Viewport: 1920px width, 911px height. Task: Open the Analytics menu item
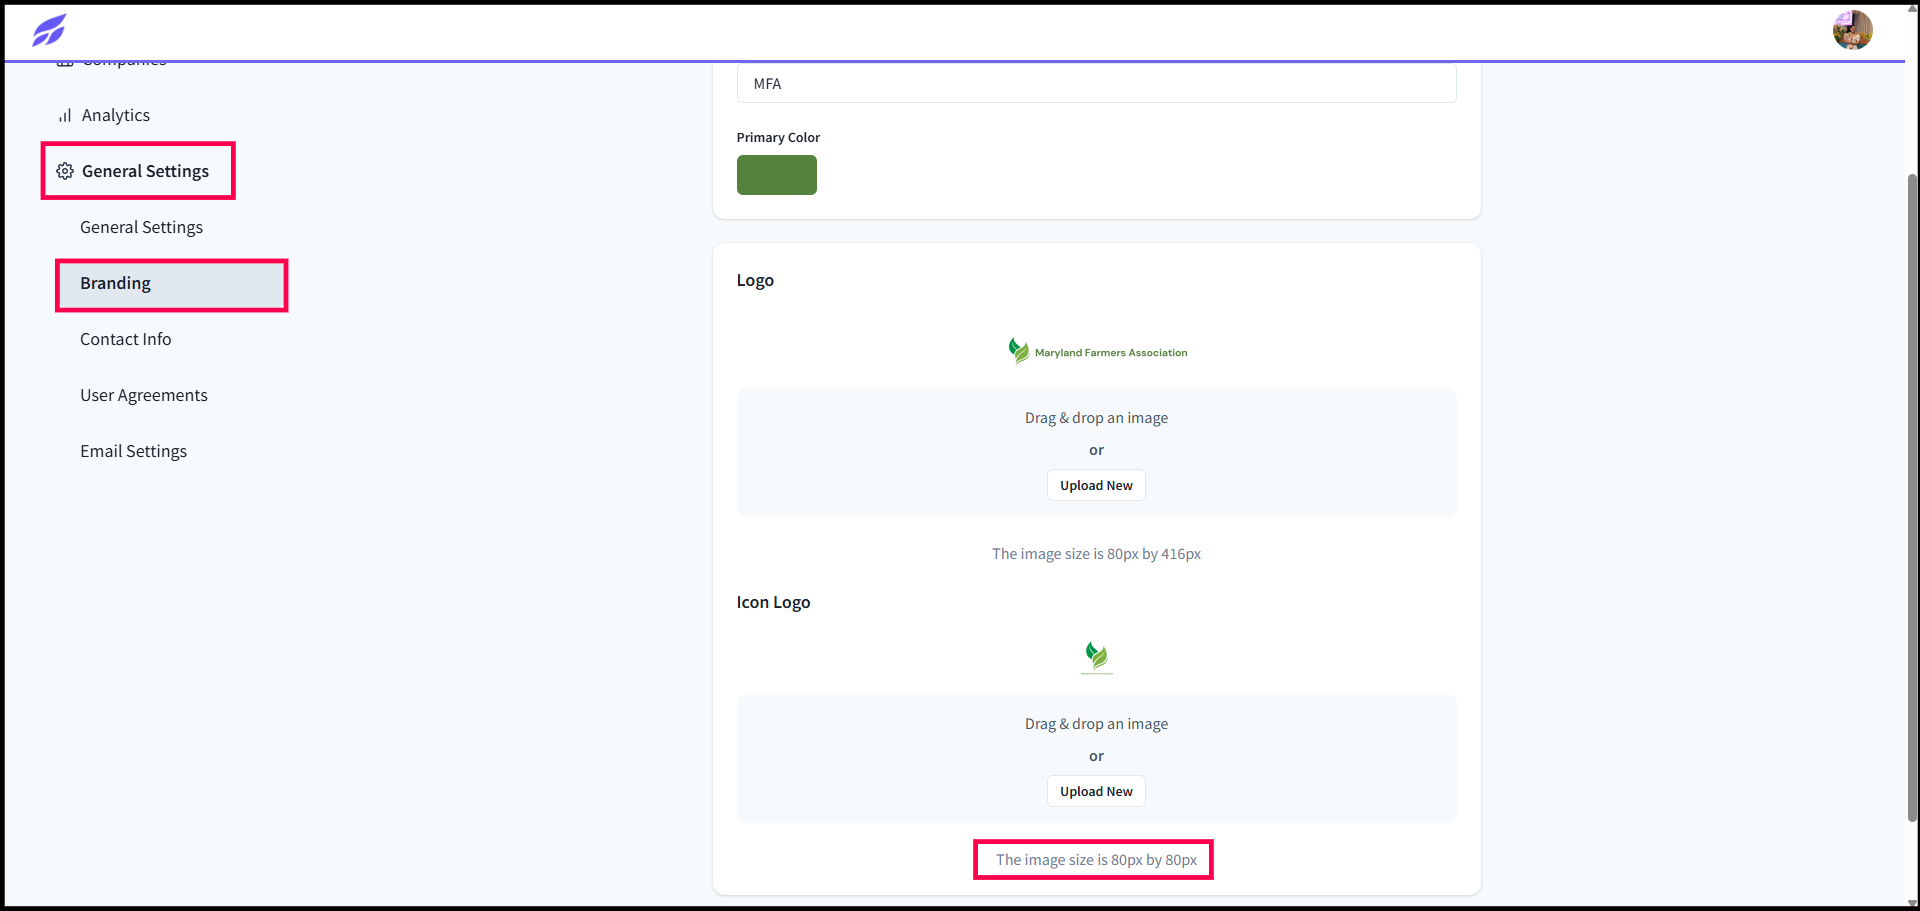[116, 115]
